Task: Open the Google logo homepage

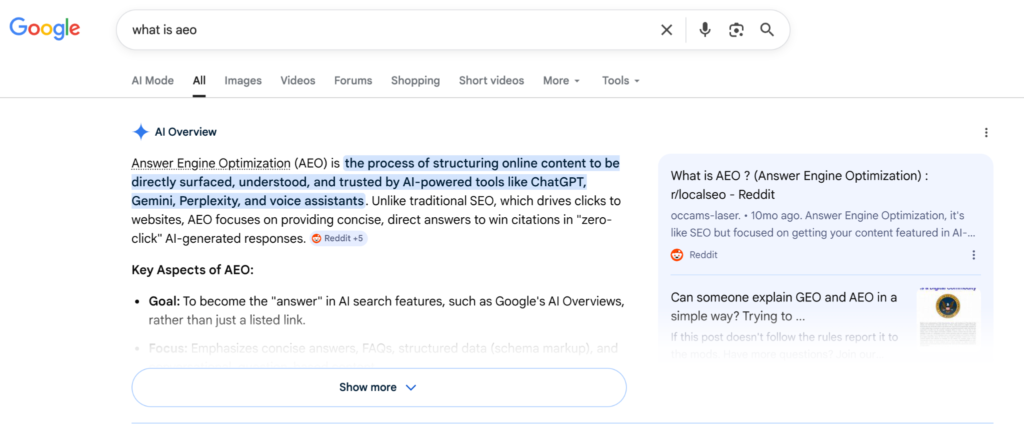Action: point(44,29)
